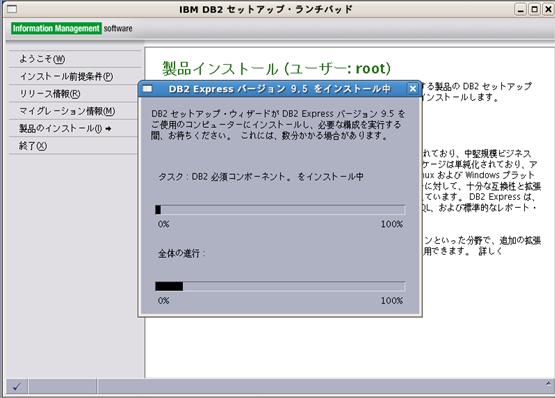Click the arrow next to 製品のインストール

108,129
